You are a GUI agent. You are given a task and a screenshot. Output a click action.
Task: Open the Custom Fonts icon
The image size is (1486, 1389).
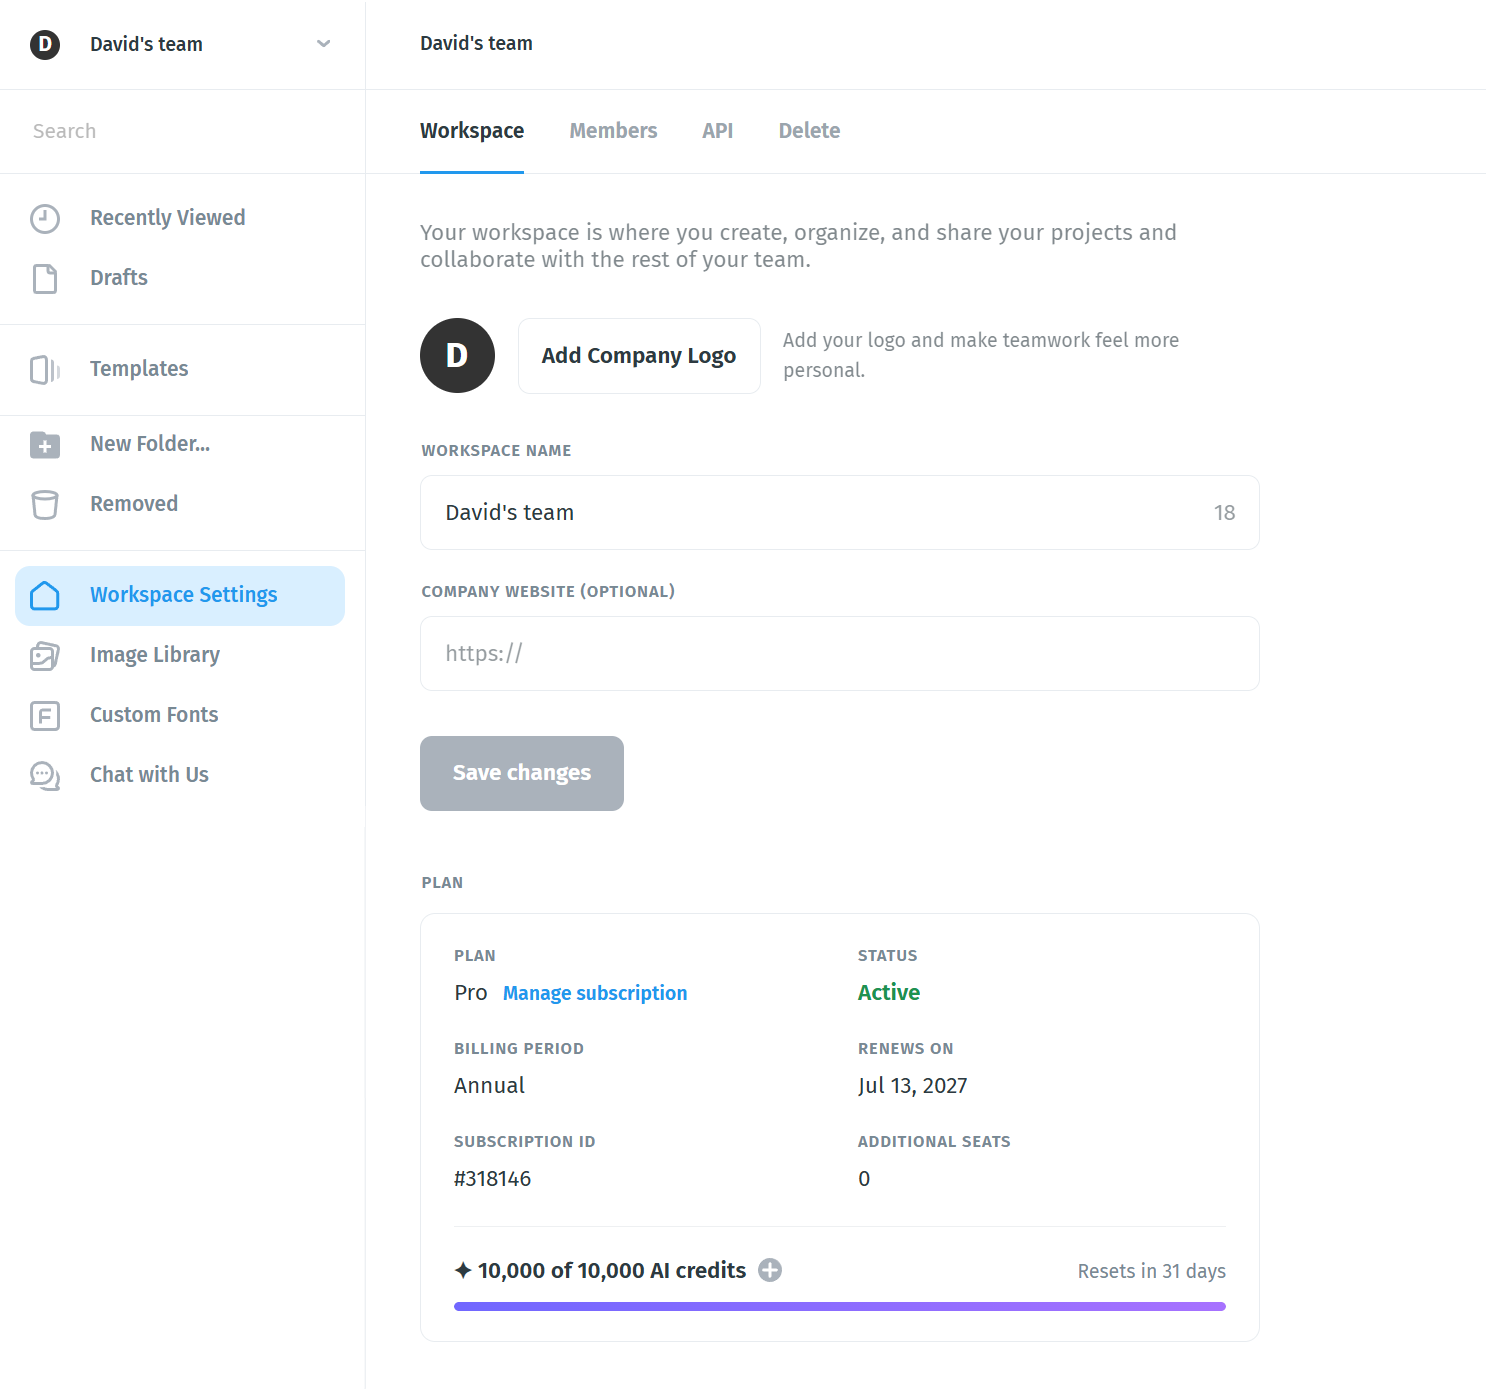[x=45, y=715]
